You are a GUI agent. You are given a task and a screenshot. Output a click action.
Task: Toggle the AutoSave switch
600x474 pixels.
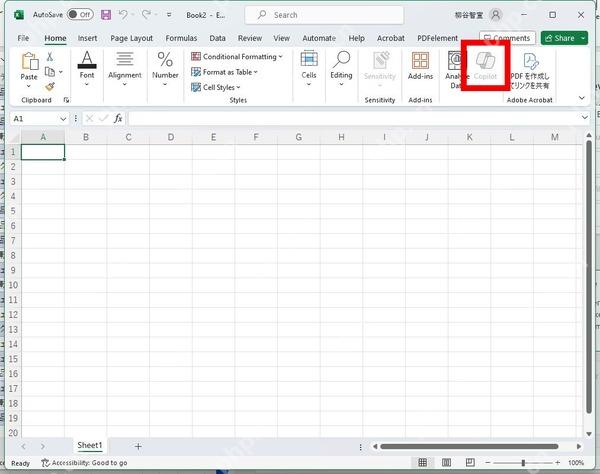point(80,15)
